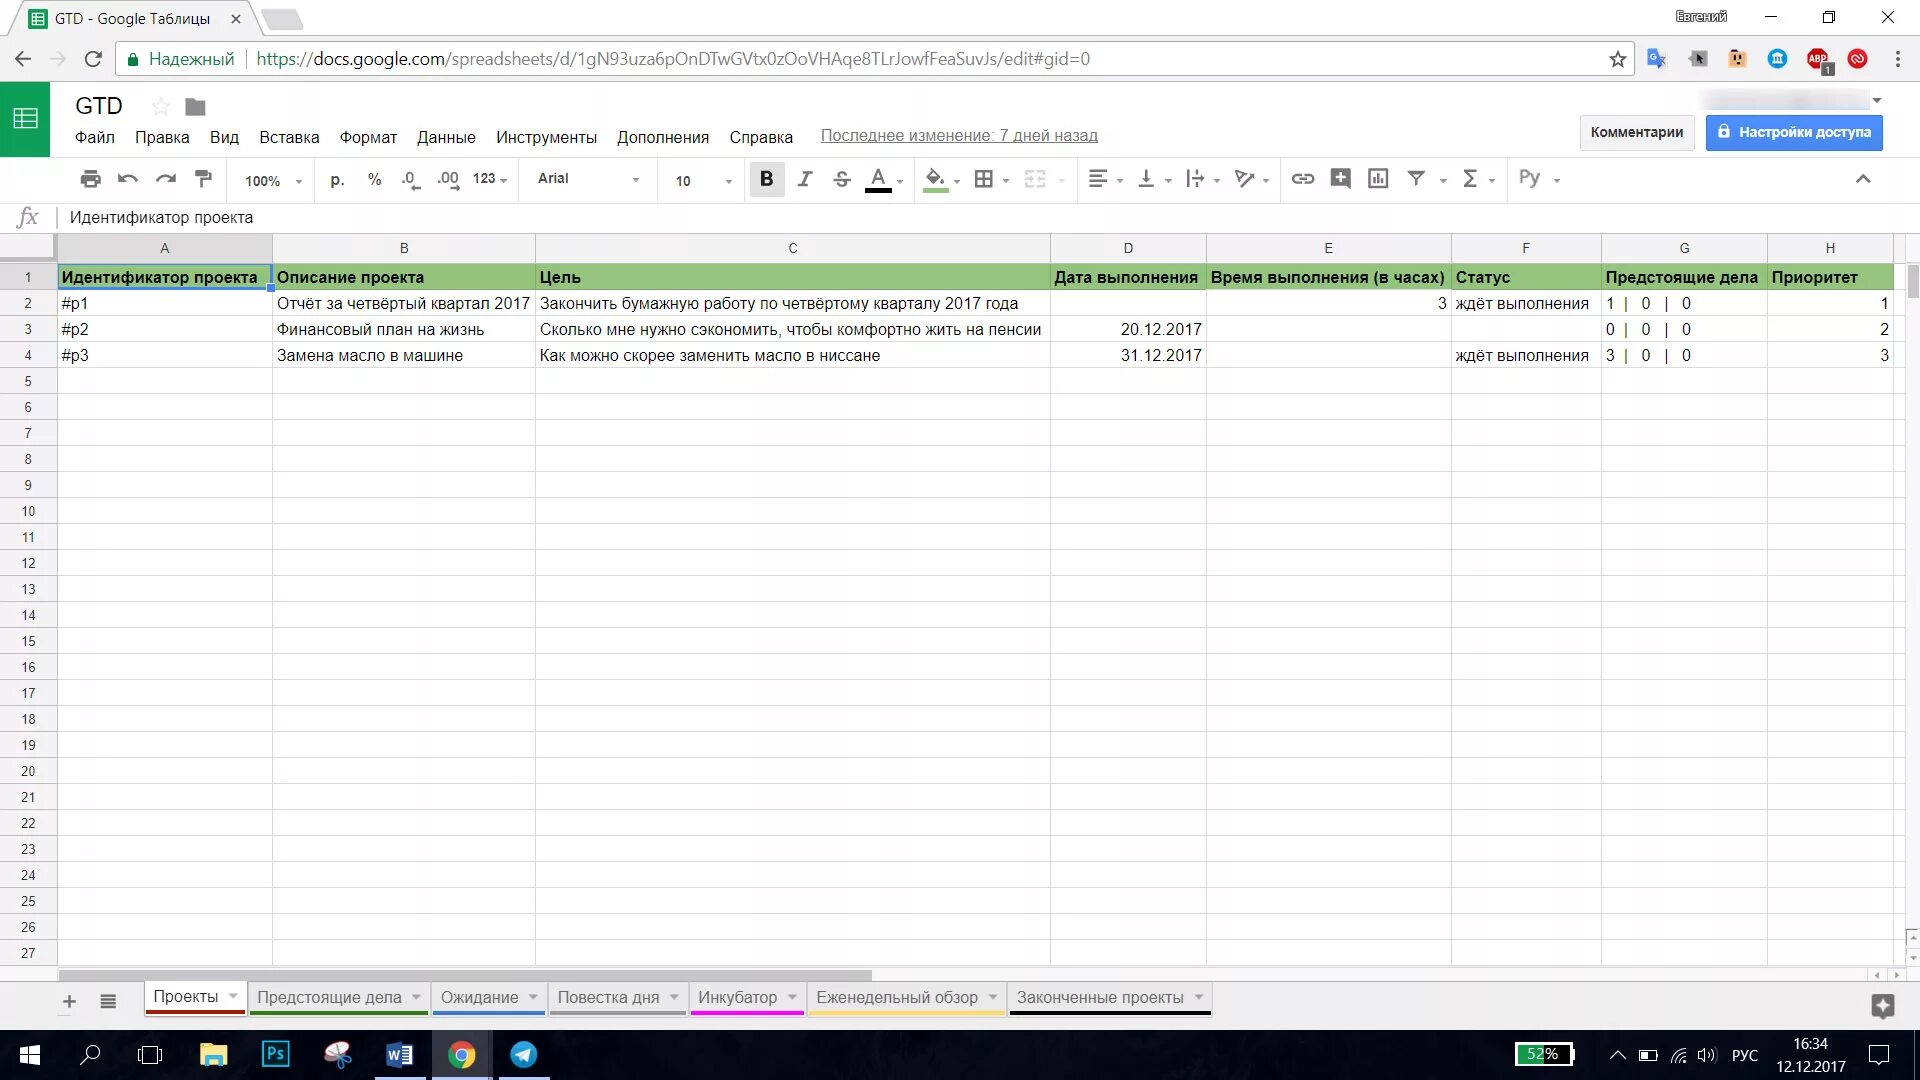Open the borders tool

pos(984,179)
